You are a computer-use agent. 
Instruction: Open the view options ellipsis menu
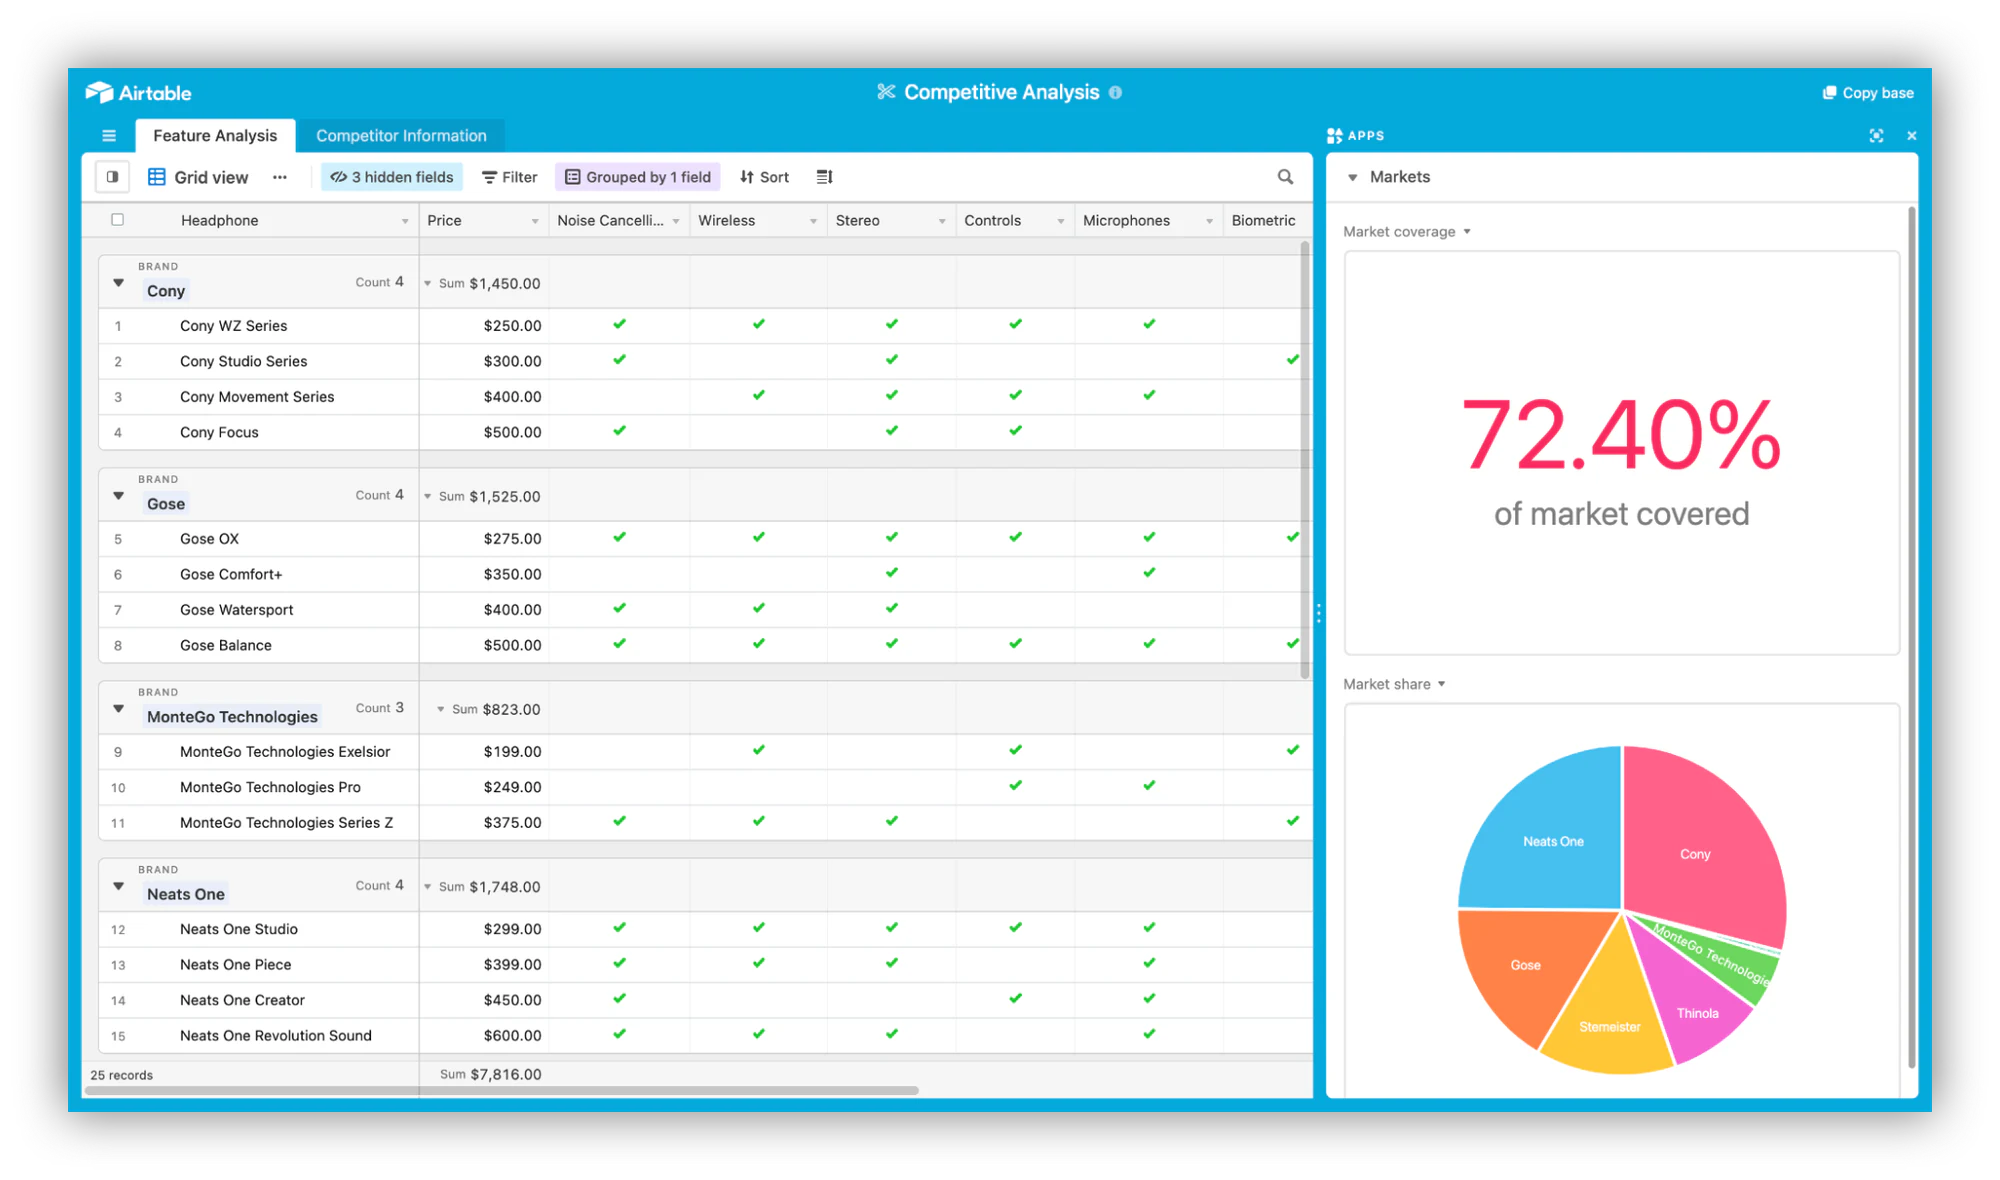pyautogui.click(x=280, y=177)
